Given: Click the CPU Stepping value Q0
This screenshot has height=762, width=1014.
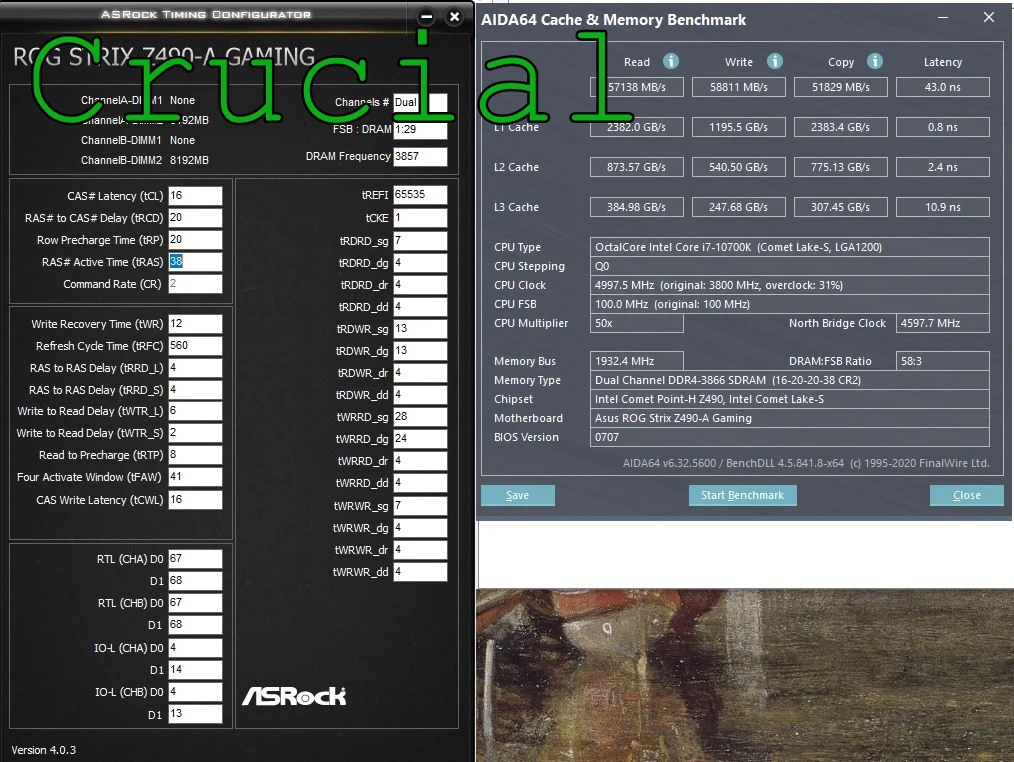Looking at the screenshot, I should [790, 267].
